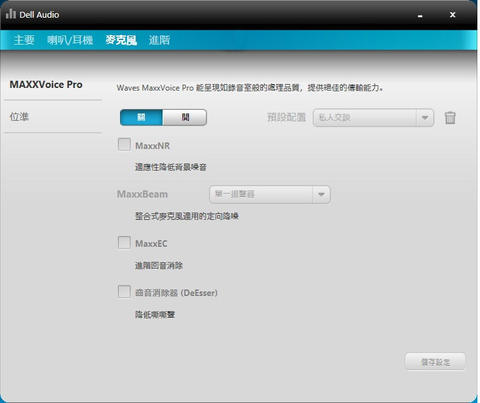
Task: Click the preset dropdown arrow
Action: tap(425, 118)
